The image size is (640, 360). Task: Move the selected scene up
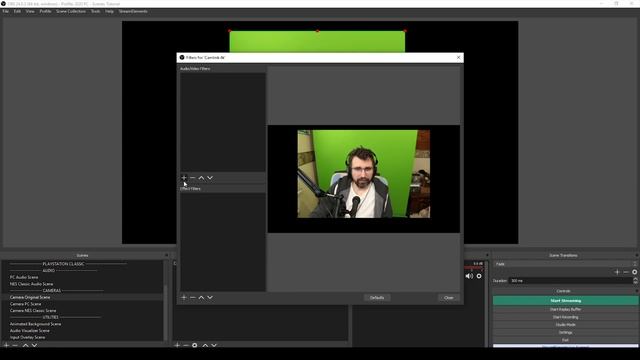(x=25, y=345)
